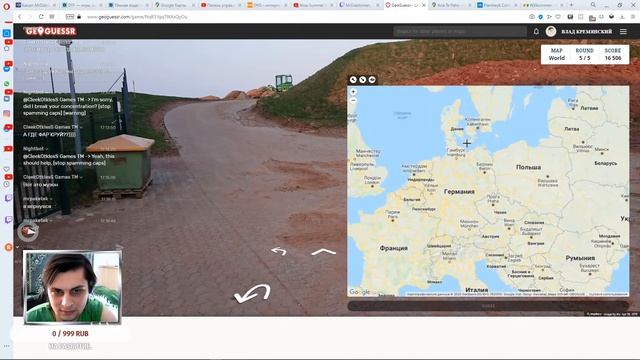
Task: Open WhatsApp in the Opera sidebar
Action: (7, 84)
